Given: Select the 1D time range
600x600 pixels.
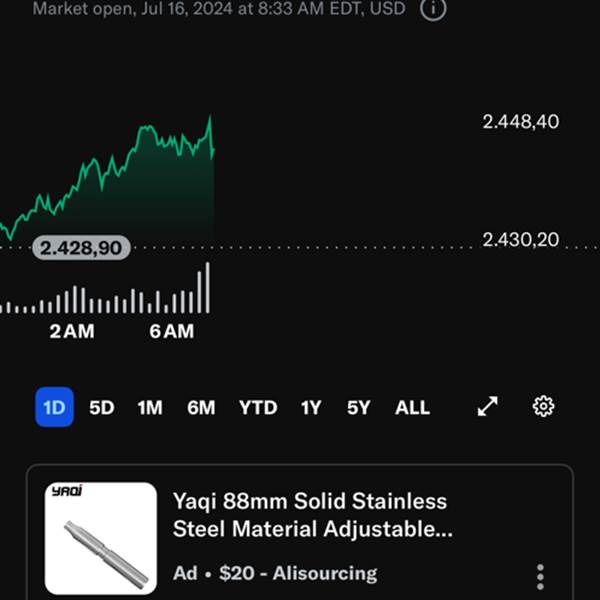Looking at the screenshot, I should [54, 407].
